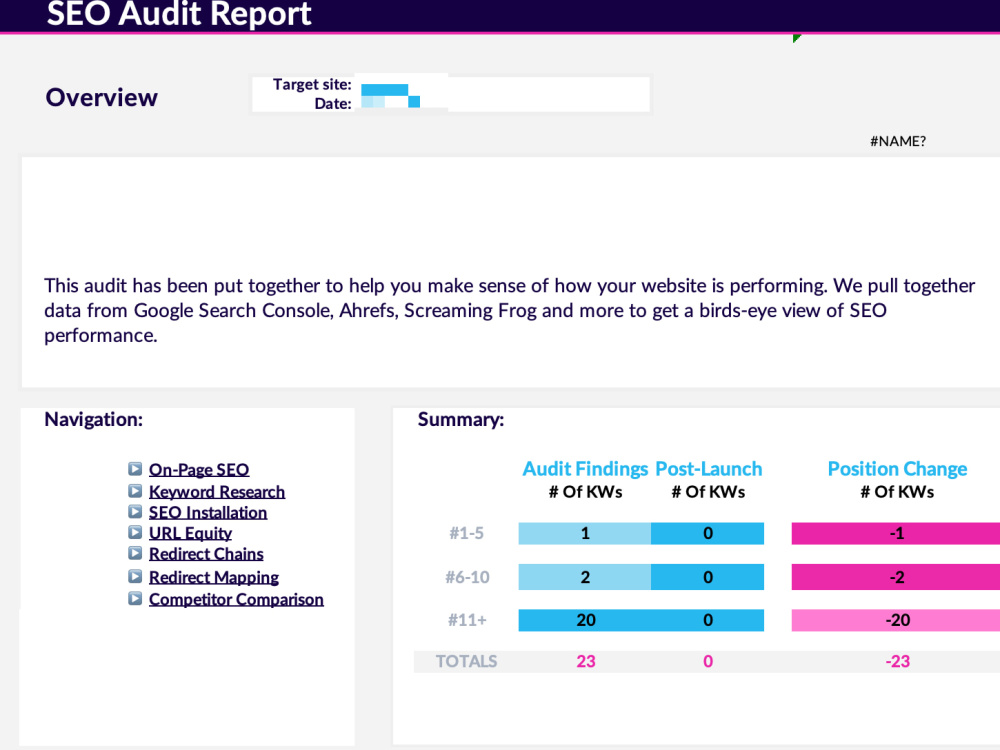1000x750 pixels.
Task: Click the #11+ row label
Action: pos(467,620)
